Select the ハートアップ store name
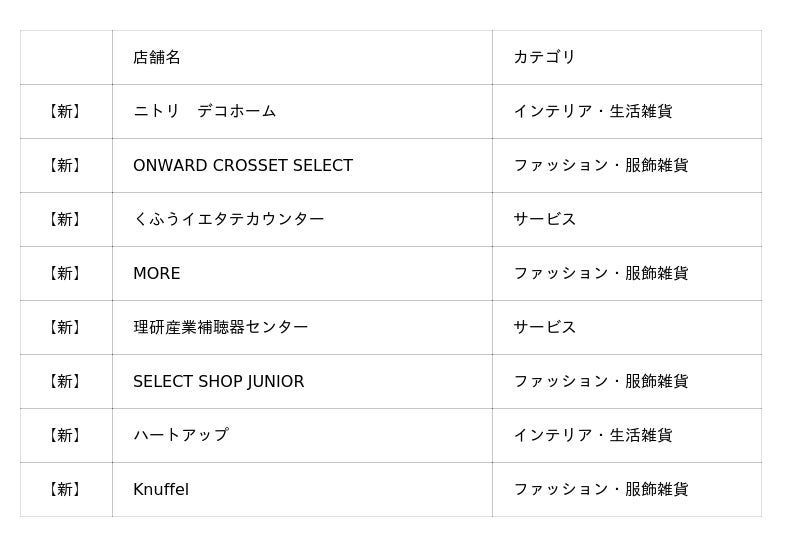This screenshot has width=800, height=547. (180, 435)
